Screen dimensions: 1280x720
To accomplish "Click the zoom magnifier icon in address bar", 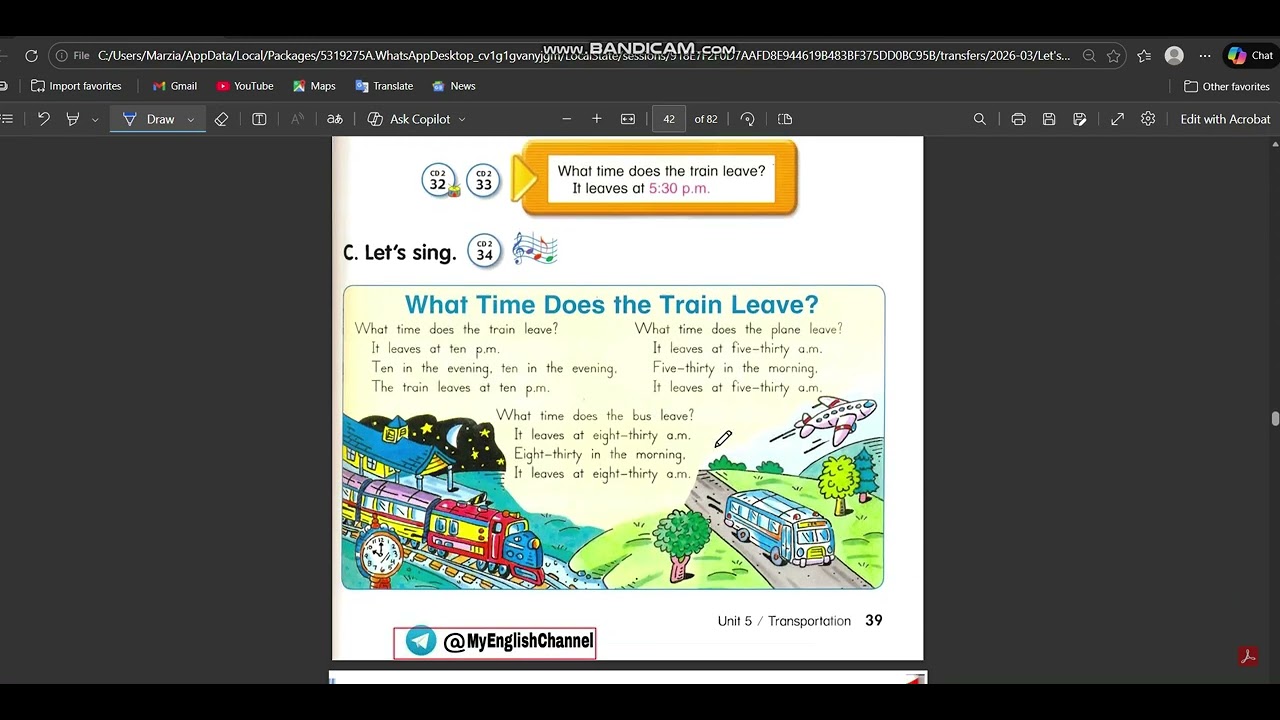I will tap(1089, 56).
